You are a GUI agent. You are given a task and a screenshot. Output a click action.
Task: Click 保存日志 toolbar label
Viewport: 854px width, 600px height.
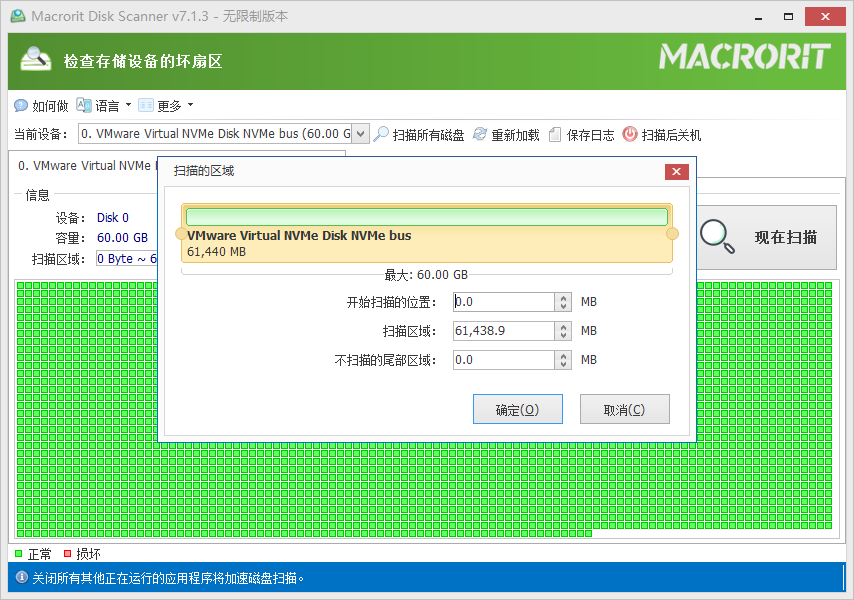click(x=590, y=135)
